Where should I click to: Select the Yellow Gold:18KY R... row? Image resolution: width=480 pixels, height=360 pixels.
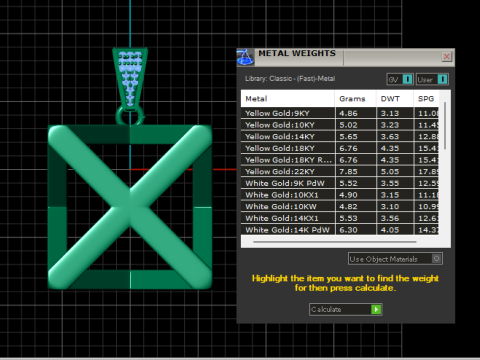(340, 160)
